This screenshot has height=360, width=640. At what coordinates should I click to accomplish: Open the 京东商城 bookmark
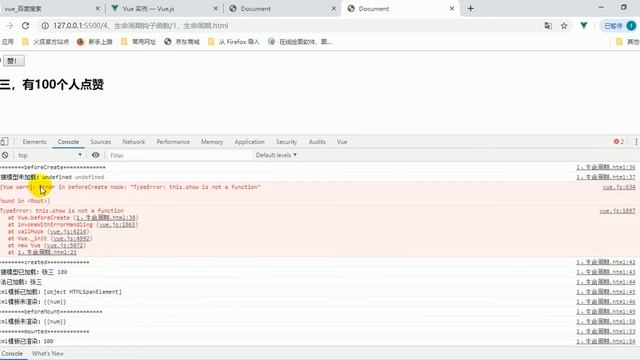(182, 42)
